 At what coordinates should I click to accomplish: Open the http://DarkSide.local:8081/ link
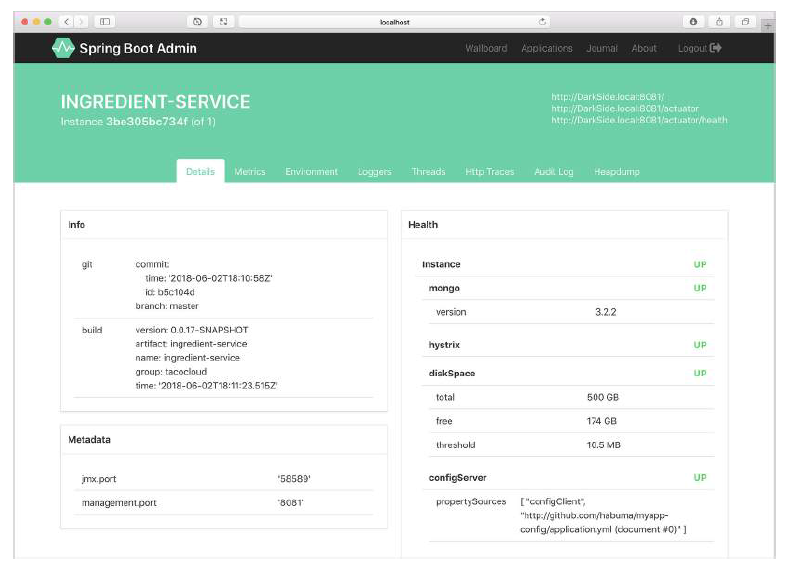[608, 97]
